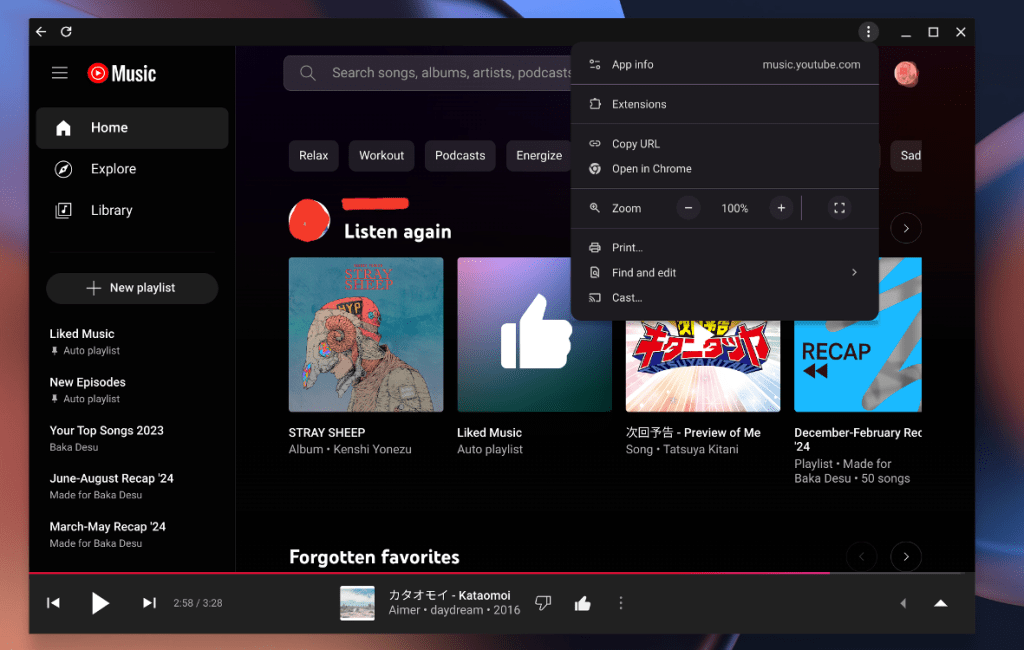This screenshot has height=650, width=1024.
Task: Open the Library section
Action: pos(132,210)
